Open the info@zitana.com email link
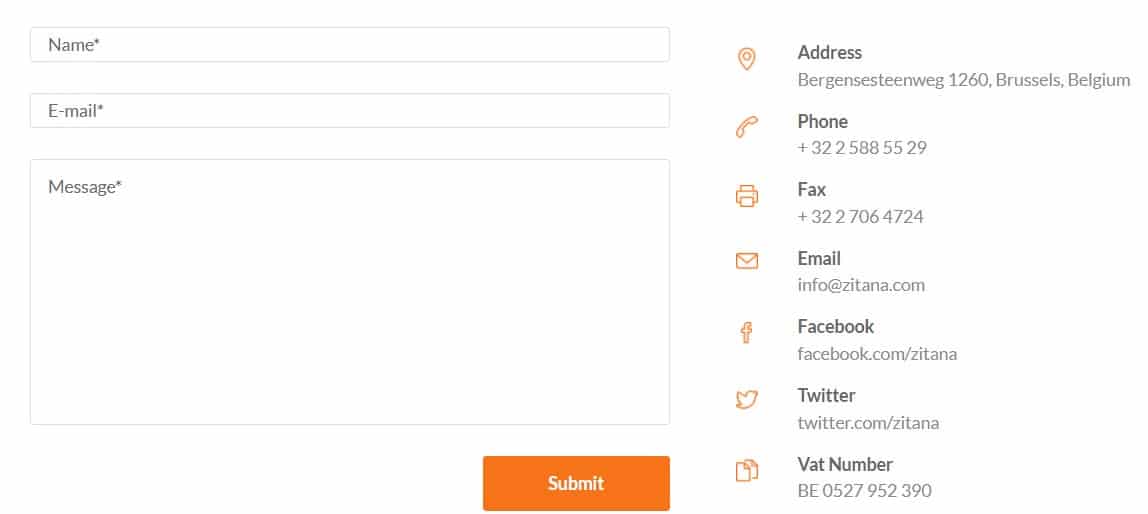The height and width of the screenshot is (514, 1148). point(861,285)
